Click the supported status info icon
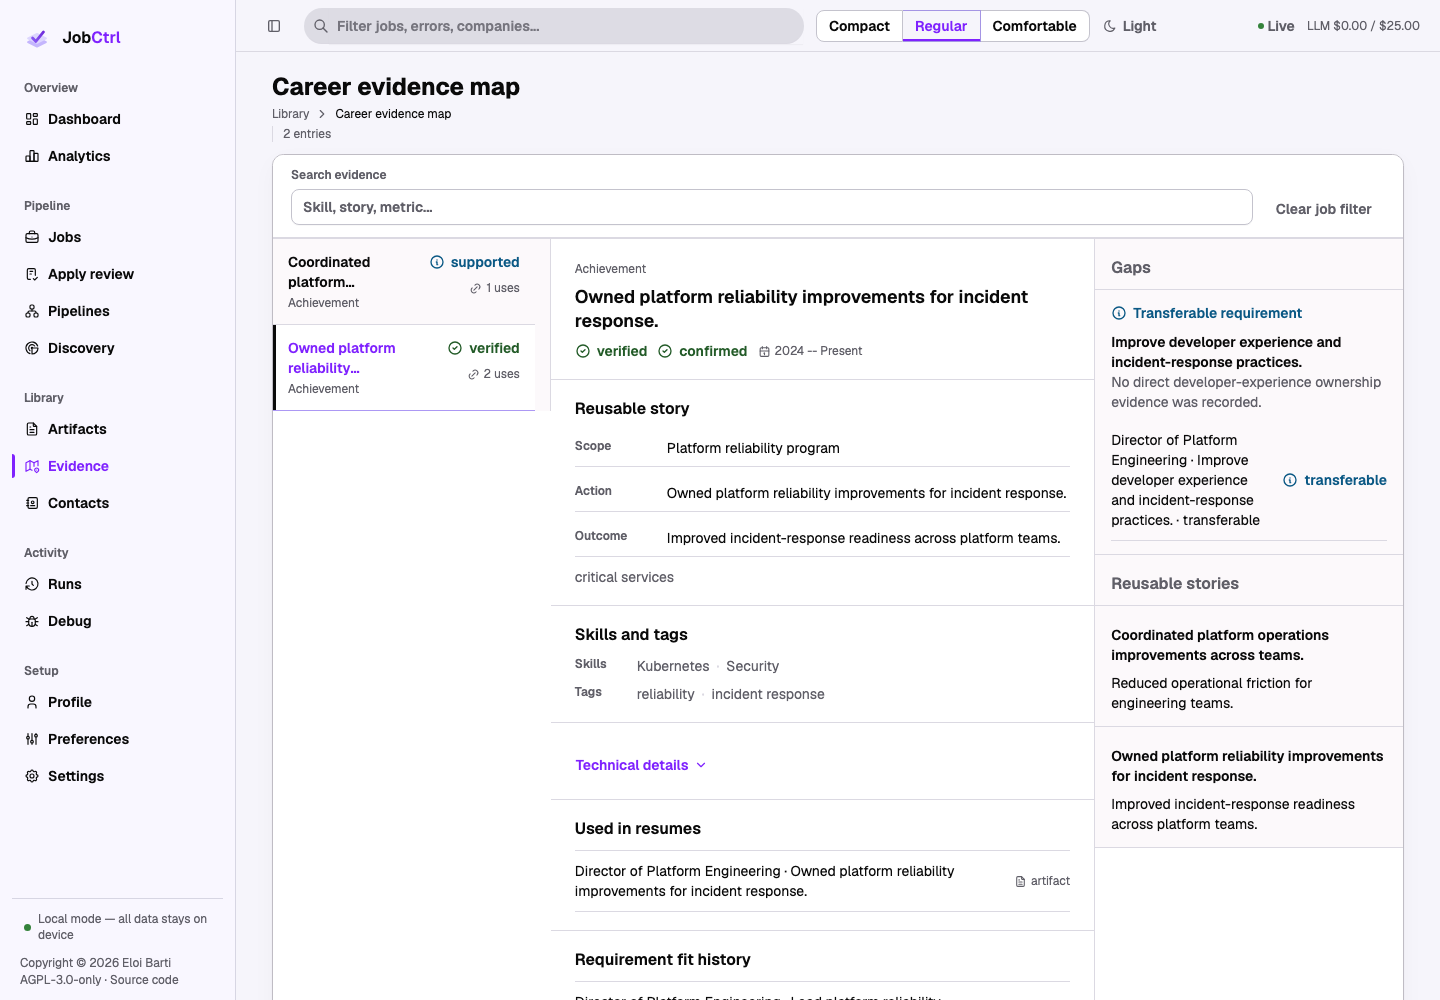The height and width of the screenshot is (1000, 1440). 437,262
